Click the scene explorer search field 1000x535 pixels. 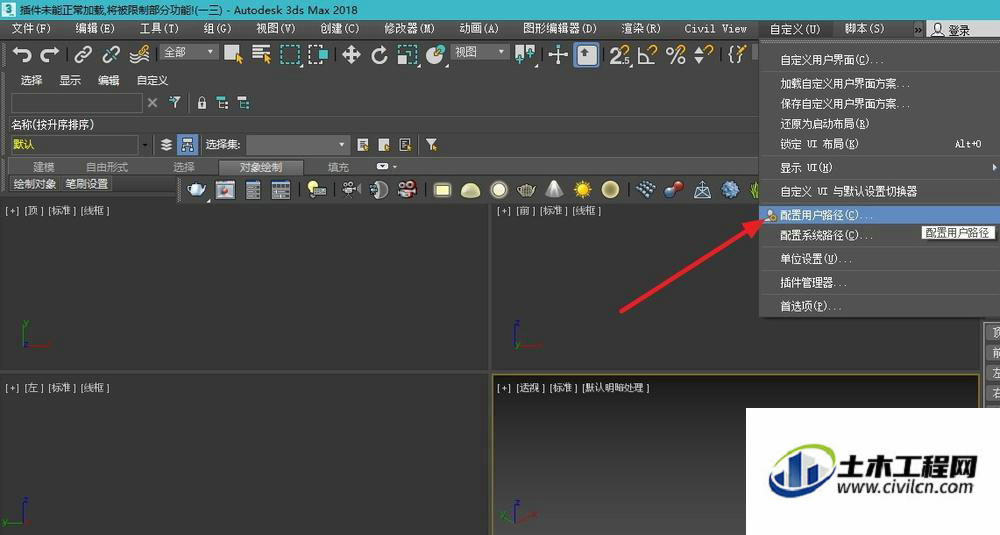click(77, 103)
